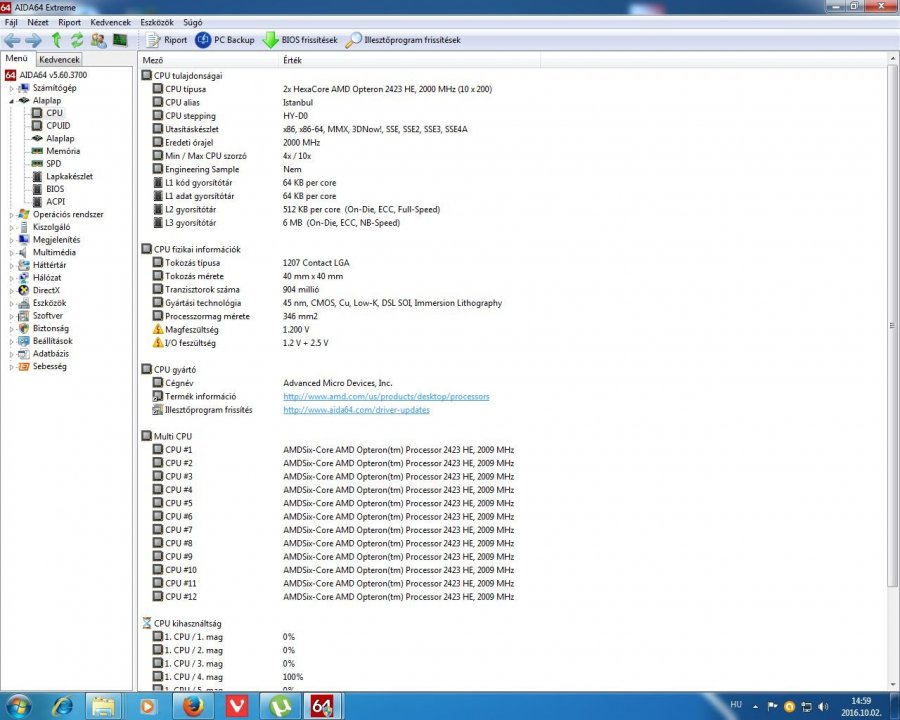Open Windows Media Player from taskbar
900x720 pixels.
coord(148,706)
